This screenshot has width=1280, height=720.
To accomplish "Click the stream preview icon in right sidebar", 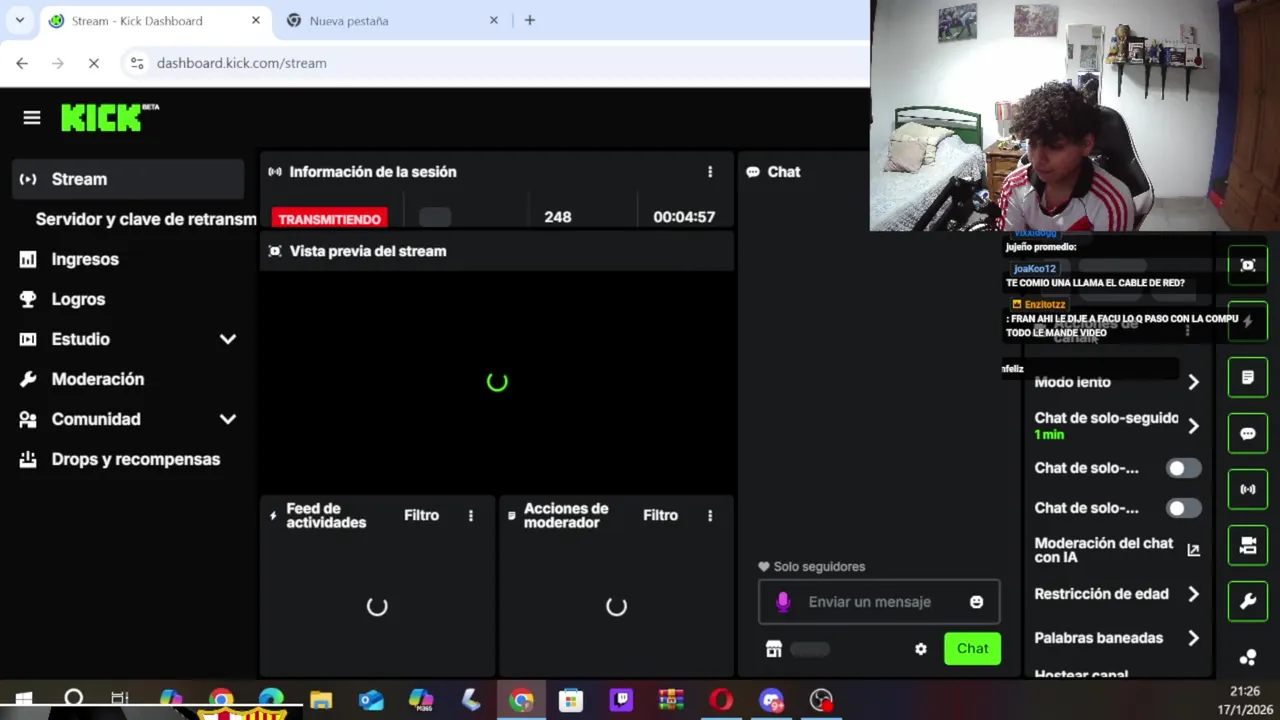I will (x=1248, y=265).
